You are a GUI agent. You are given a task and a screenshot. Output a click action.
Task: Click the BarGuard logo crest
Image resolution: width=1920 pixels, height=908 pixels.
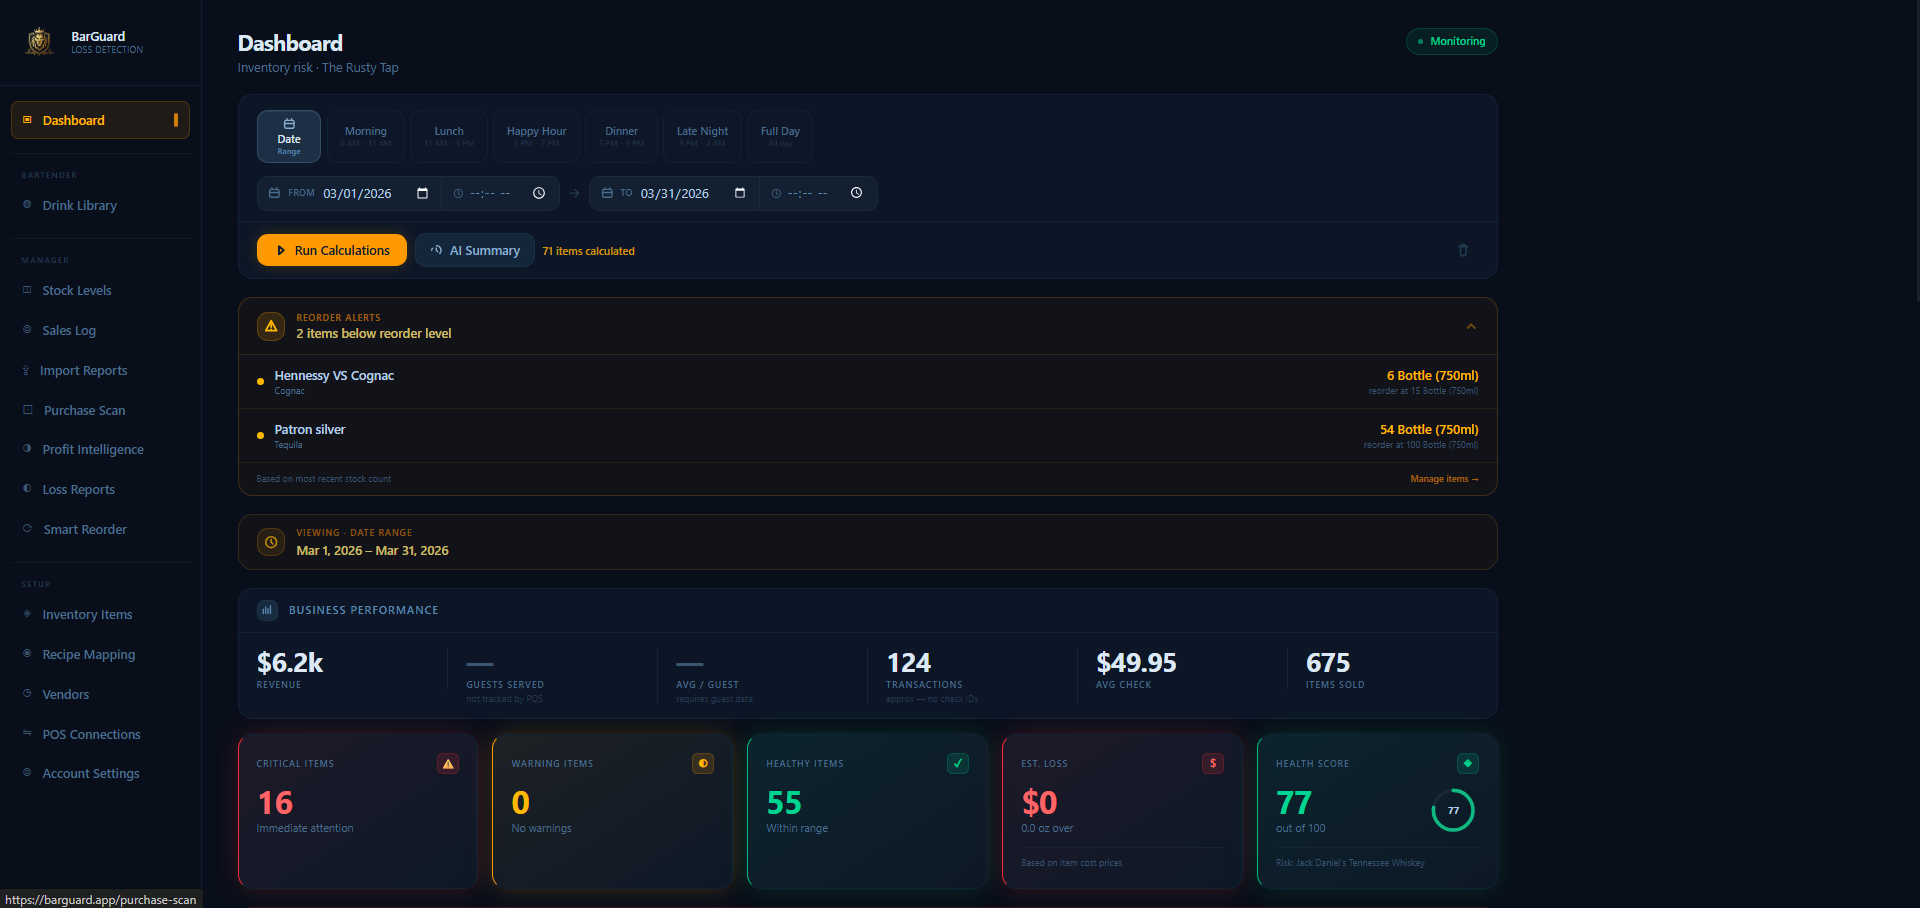(38, 41)
